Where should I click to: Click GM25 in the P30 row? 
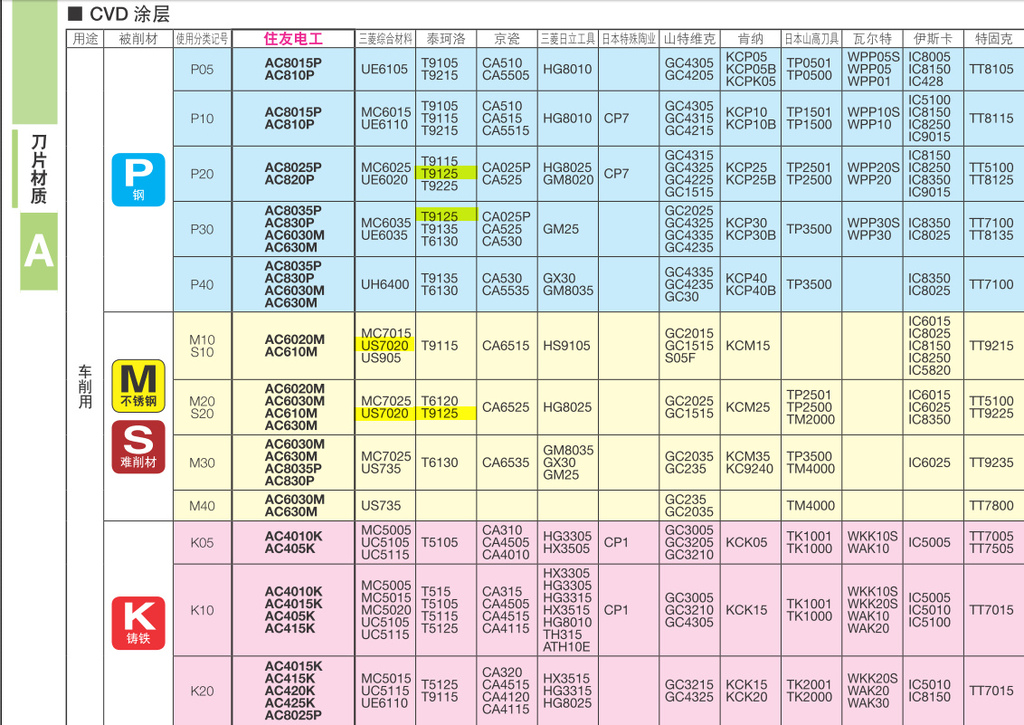tap(560, 229)
